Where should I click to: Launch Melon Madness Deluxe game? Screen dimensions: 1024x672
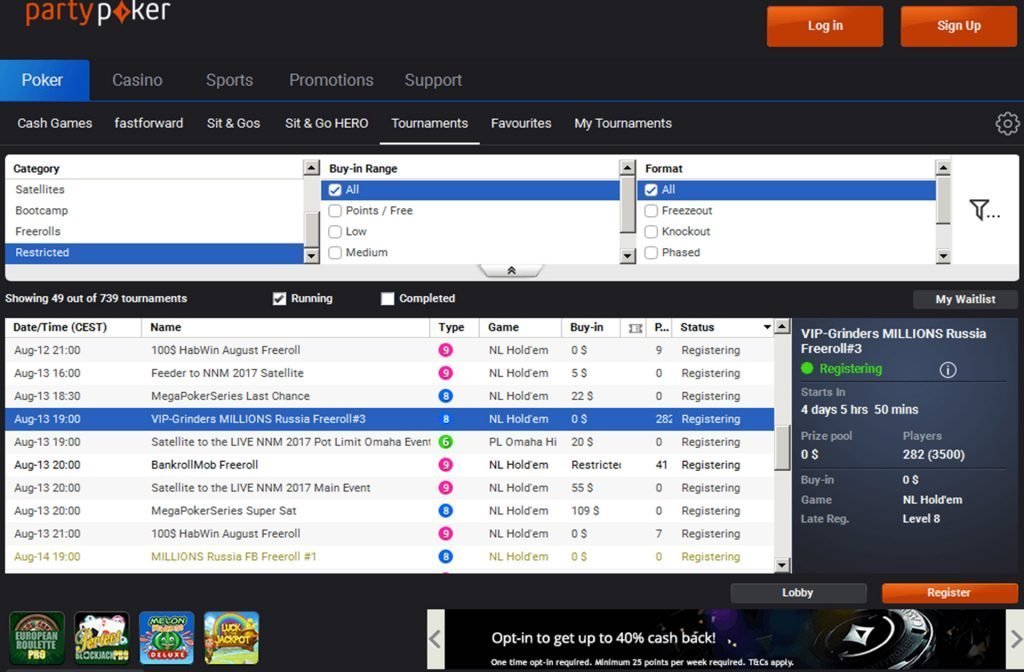(x=167, y=638)
